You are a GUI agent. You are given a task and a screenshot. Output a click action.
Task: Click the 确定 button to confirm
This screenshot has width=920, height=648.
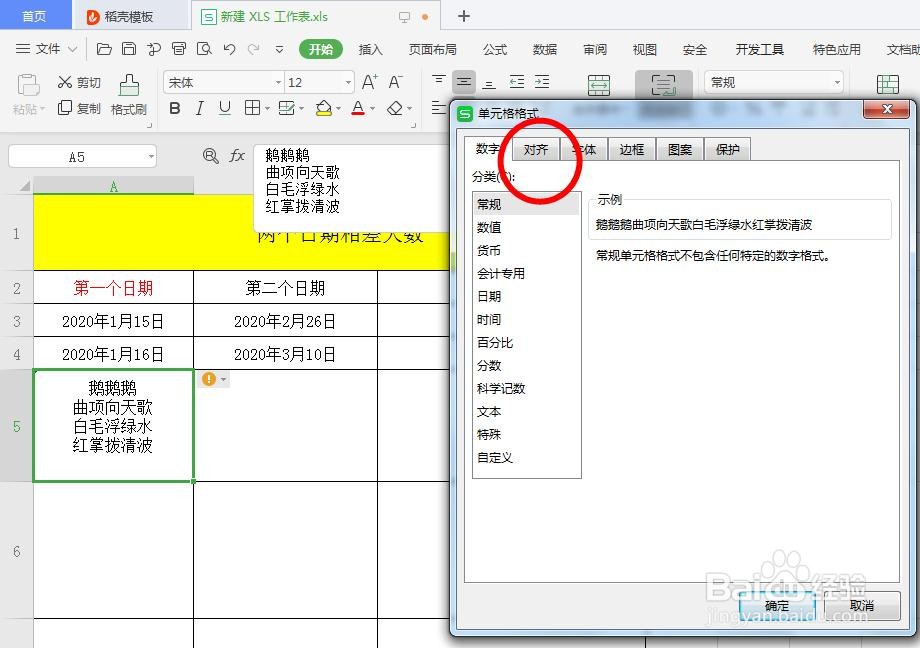click(778, 606)
